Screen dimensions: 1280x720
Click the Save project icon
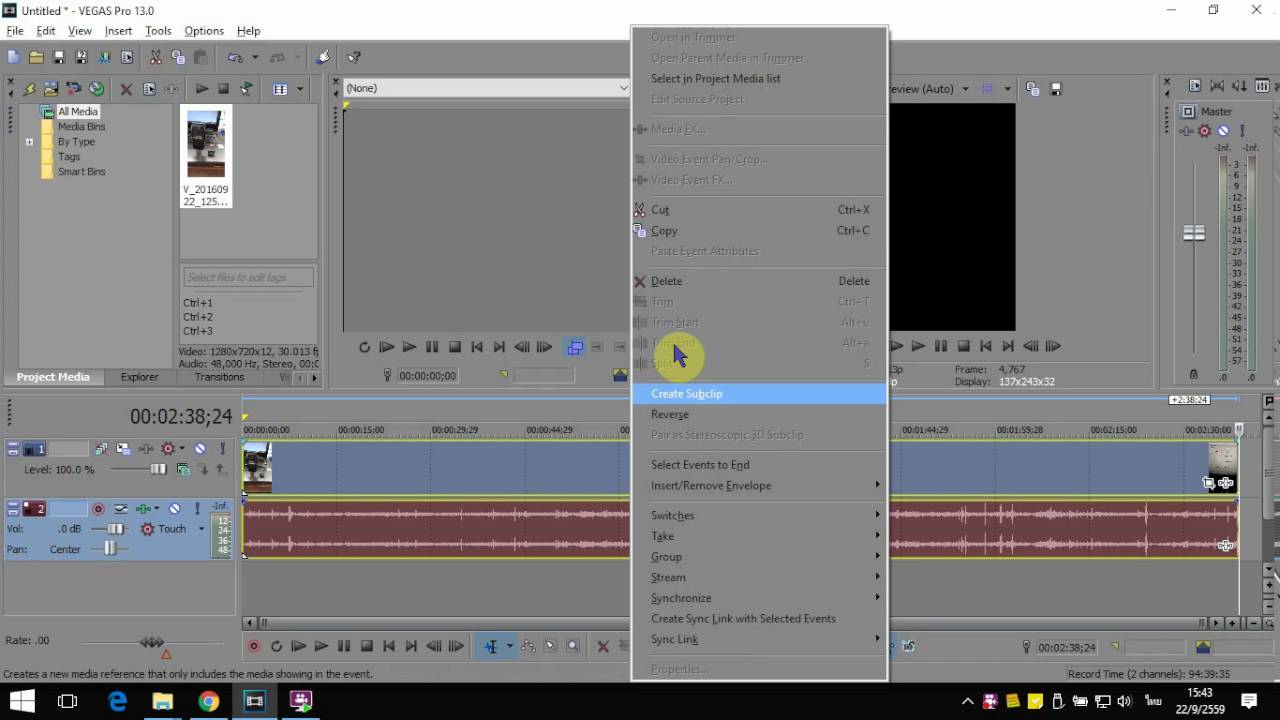tap(58, 58)
